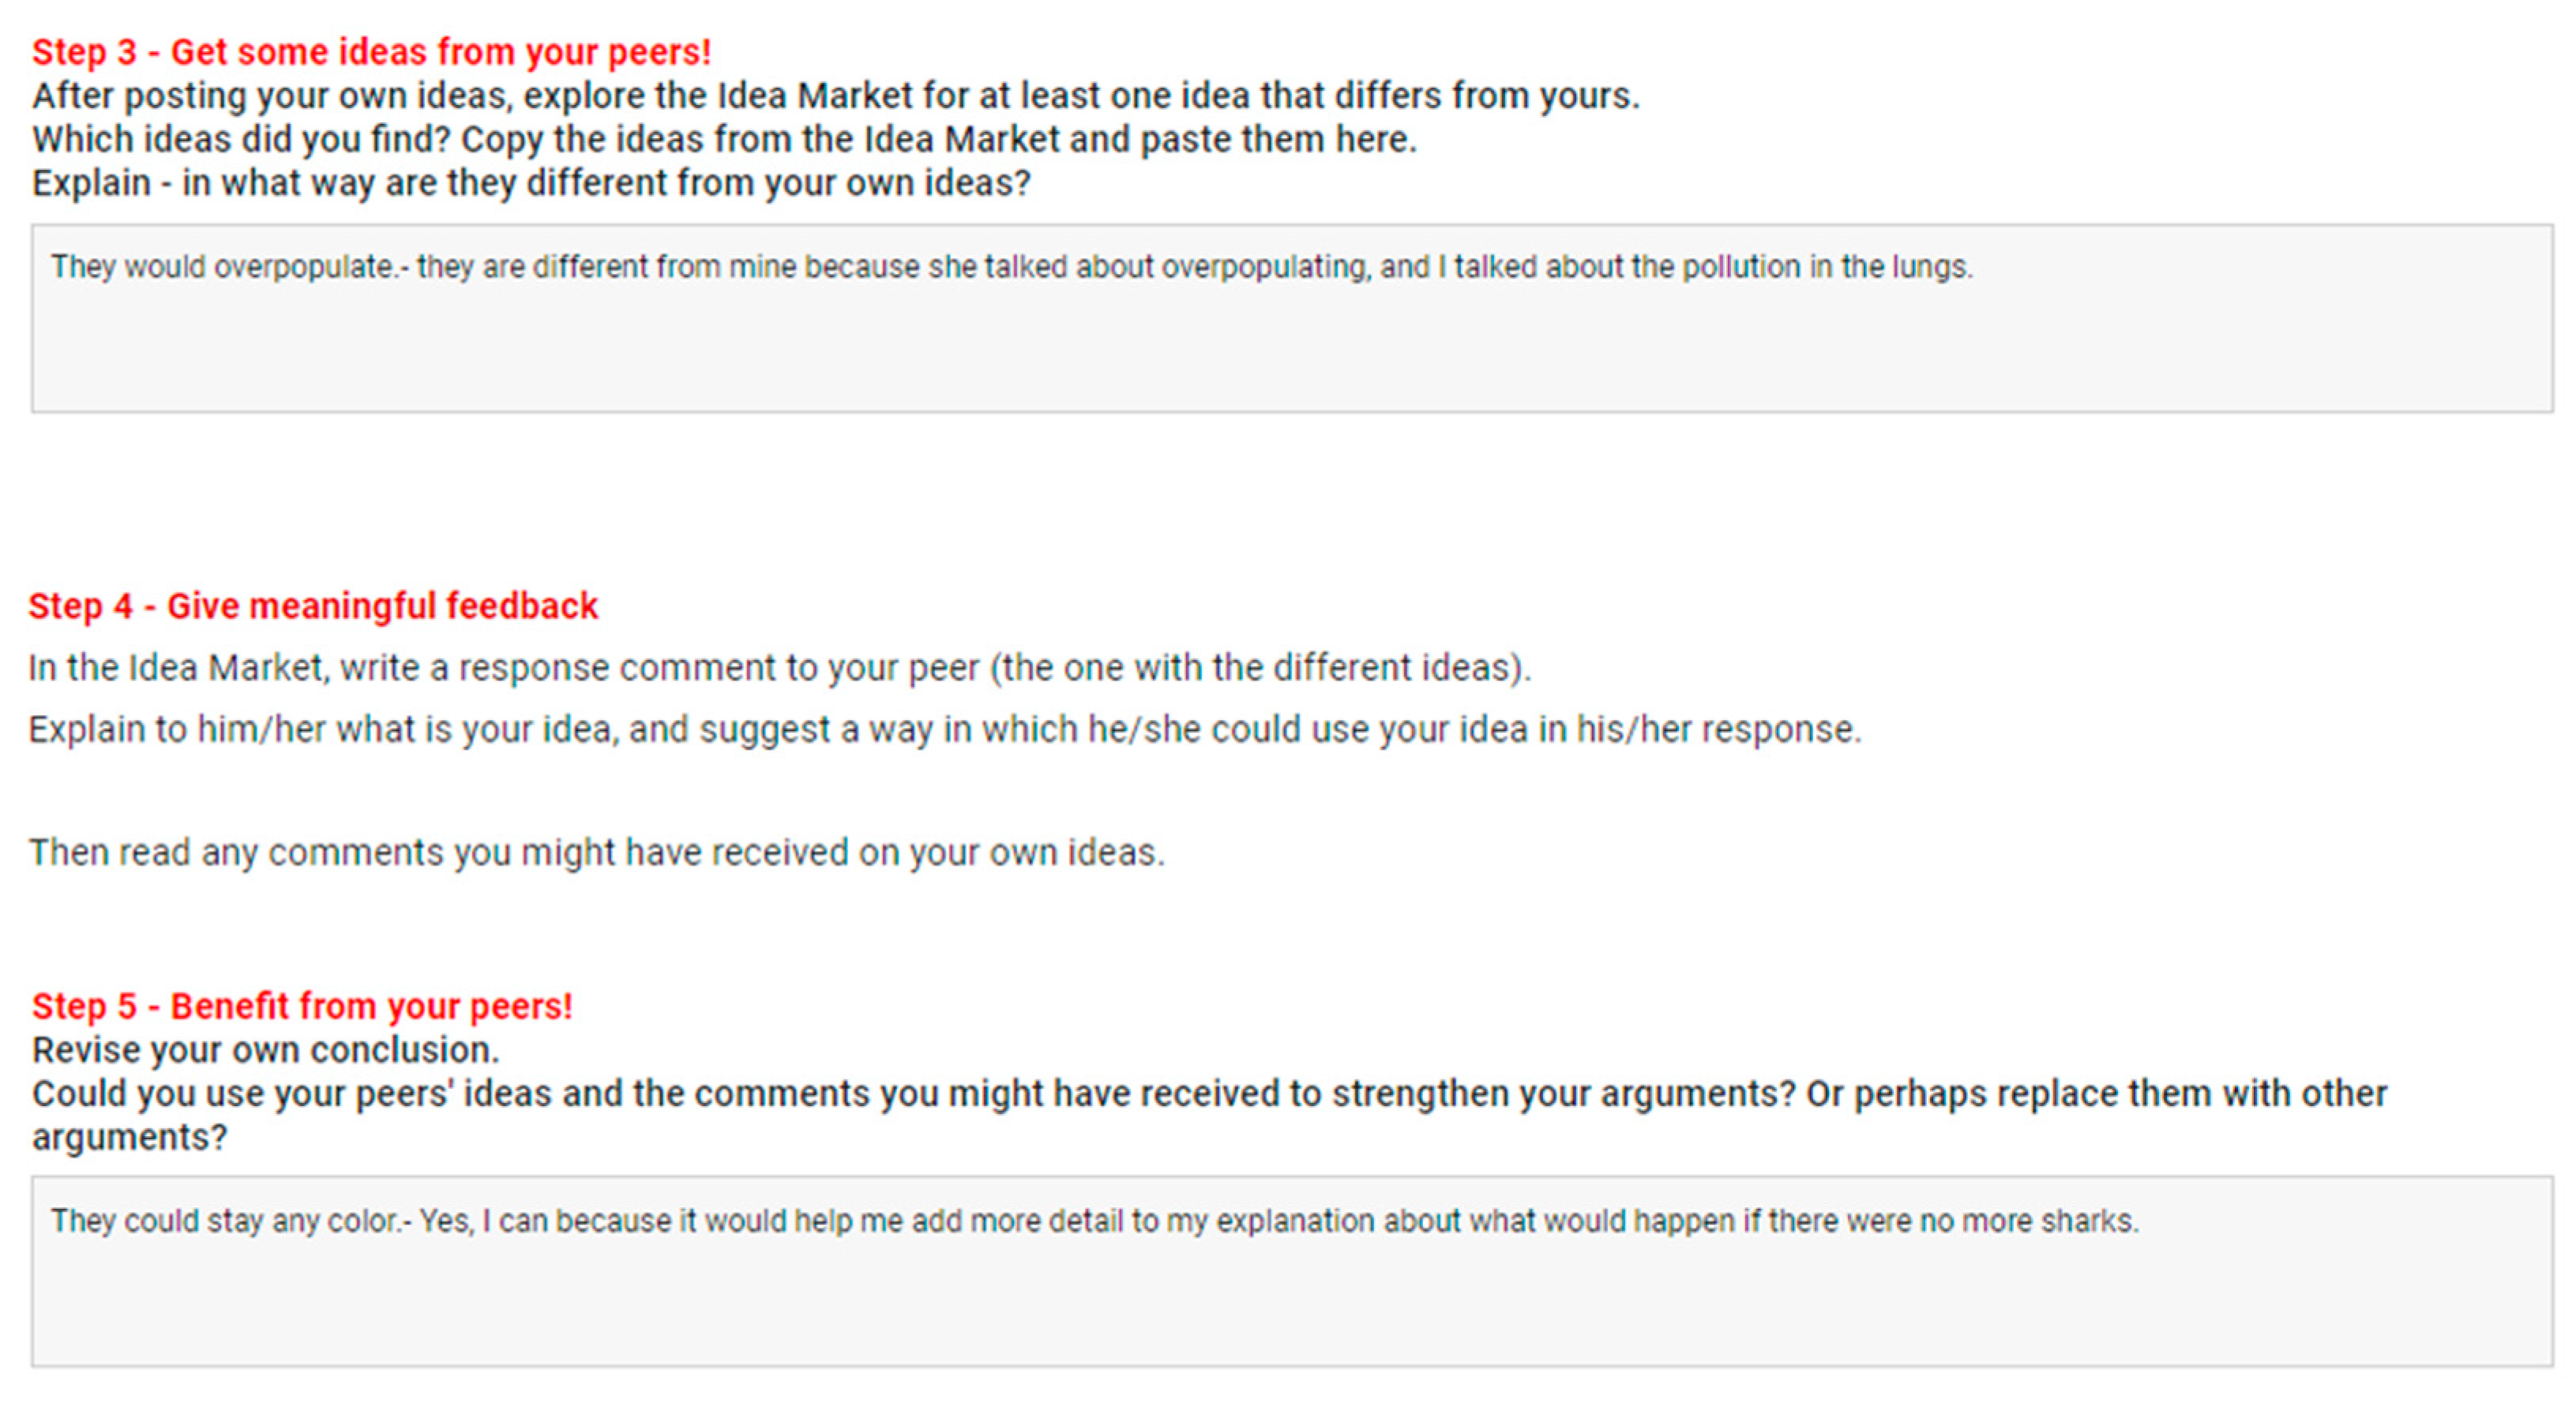Click the 'Step 5 - Benefit from your peers!' heading
This screenshot has height=1403, width=2576.
[302, 1006]
